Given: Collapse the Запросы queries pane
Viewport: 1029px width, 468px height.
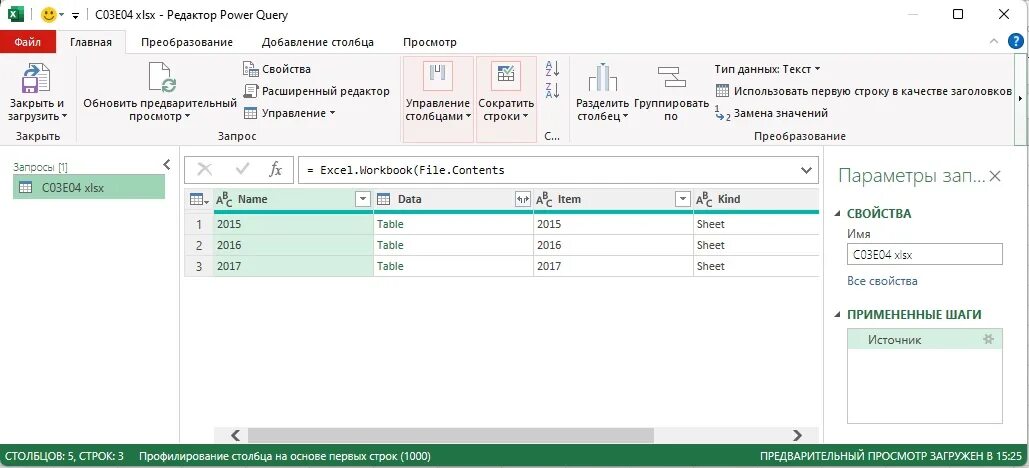Looking at the screenshot, I should (167, 165).
